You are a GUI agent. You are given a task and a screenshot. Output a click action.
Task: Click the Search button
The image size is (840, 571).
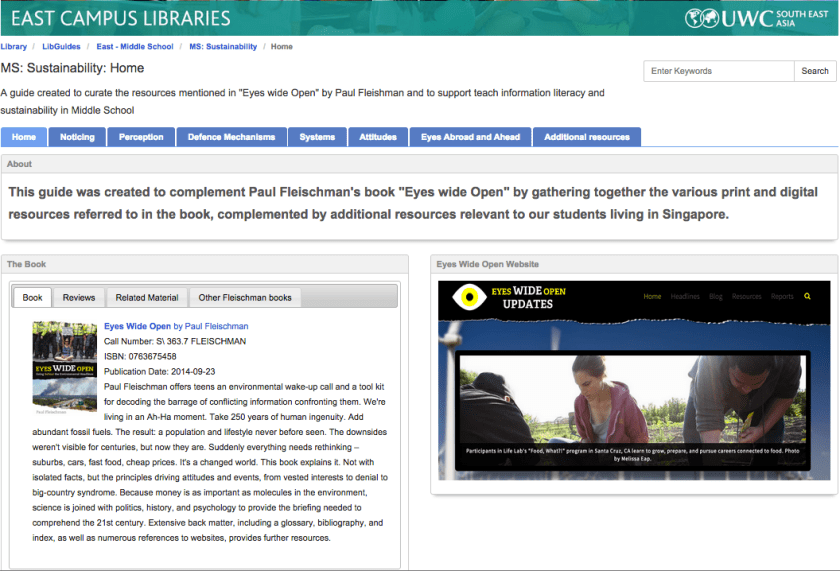tap(814, 71)
